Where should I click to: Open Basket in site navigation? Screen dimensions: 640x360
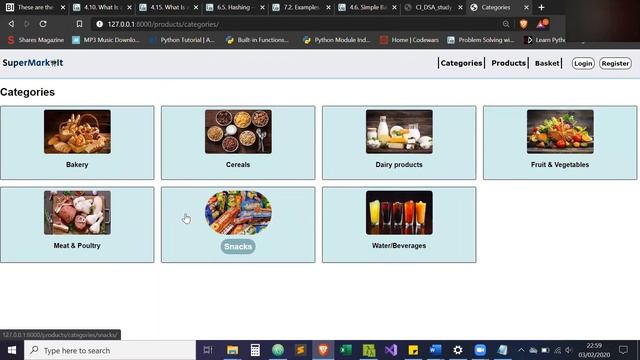pos(547,63)
